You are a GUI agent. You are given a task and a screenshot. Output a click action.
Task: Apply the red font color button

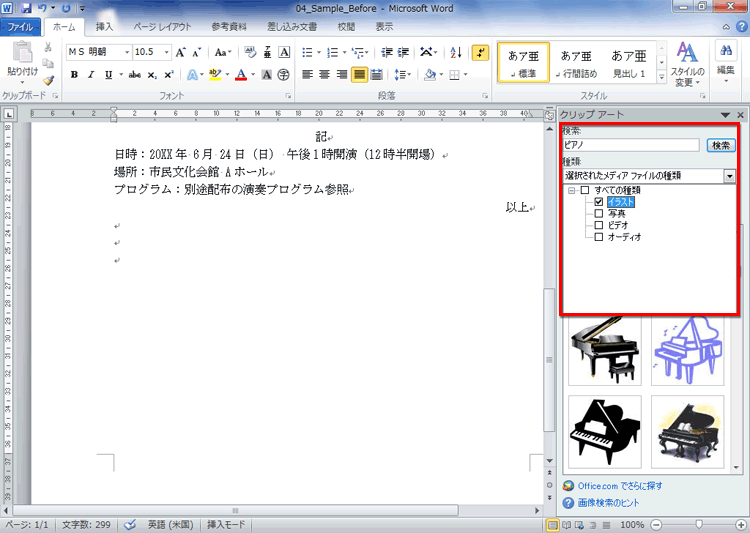click(x=241, y=75)
